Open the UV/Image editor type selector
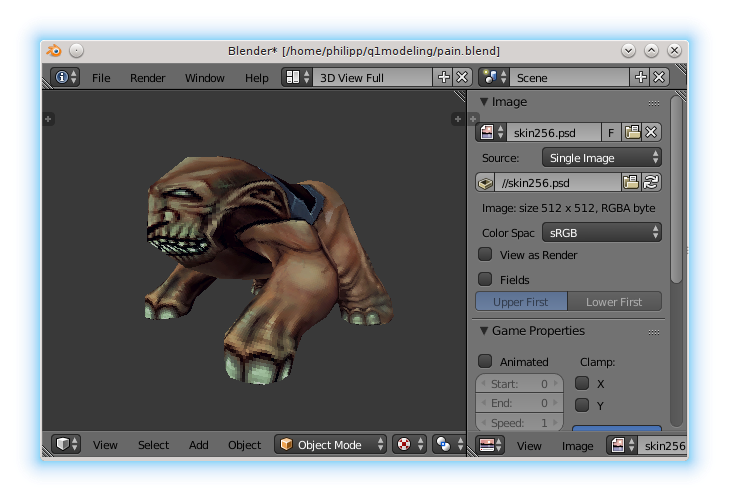729x501 pixels. tap(490, 445)
